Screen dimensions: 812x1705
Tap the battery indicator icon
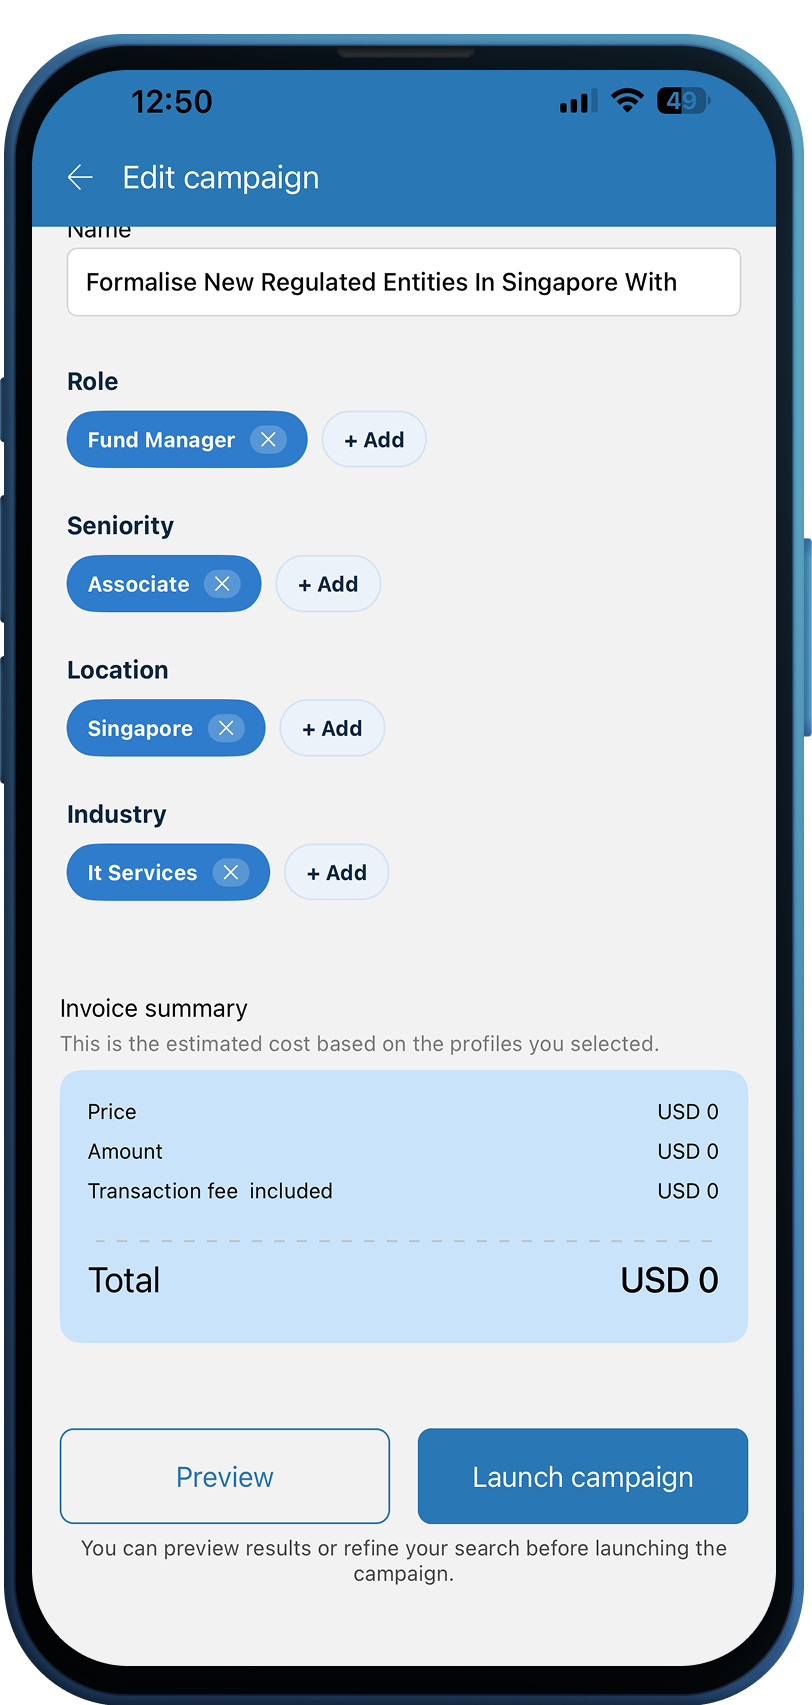click(683, 101)
